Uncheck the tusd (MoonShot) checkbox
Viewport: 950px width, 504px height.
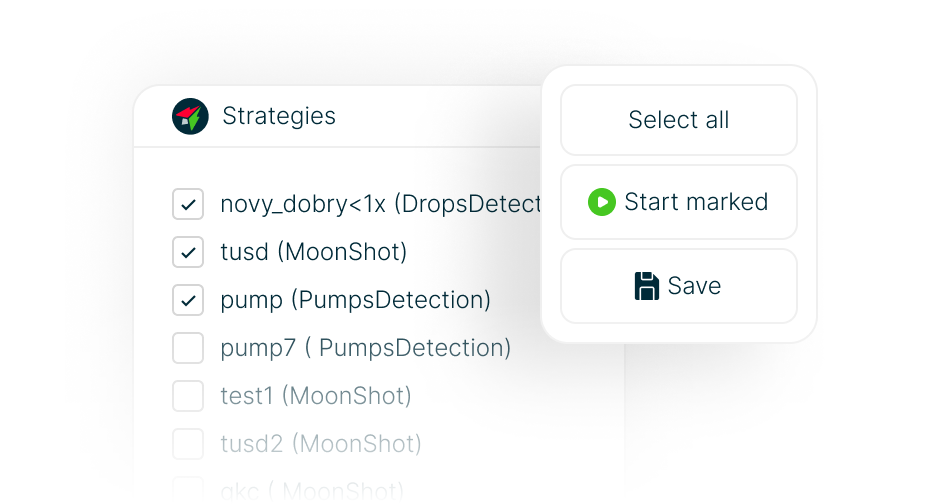[x=188, y=252]
